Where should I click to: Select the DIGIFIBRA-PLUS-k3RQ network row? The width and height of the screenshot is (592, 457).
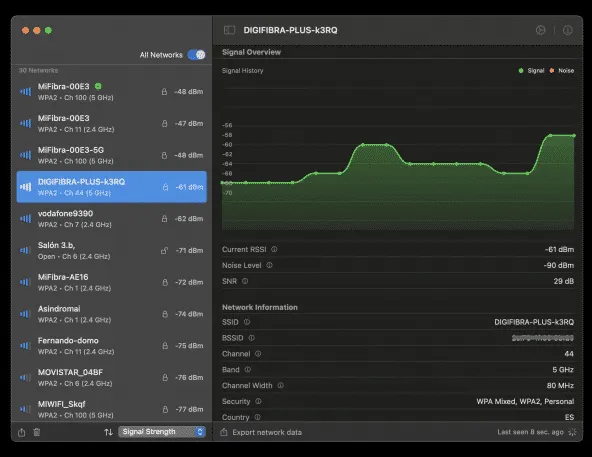click(111, 187)
